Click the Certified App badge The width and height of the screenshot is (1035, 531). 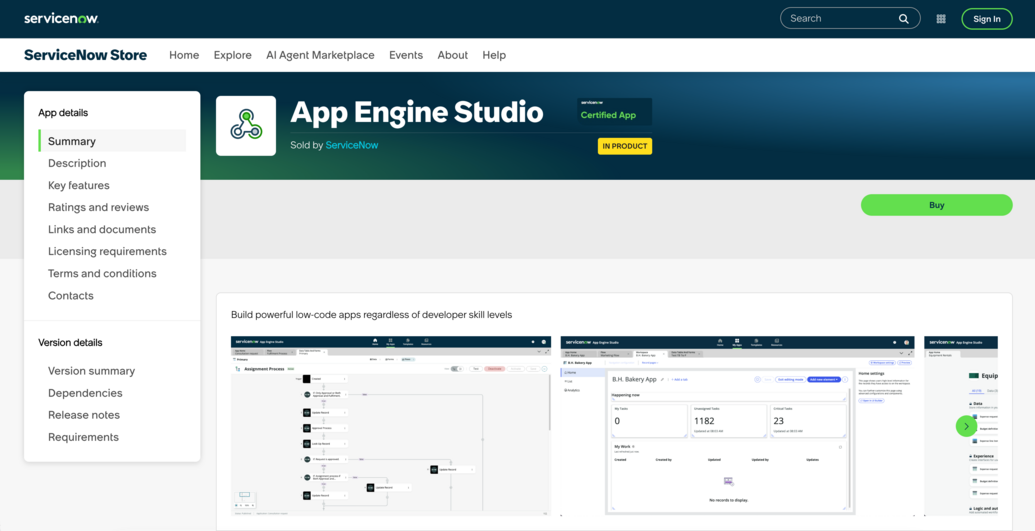tap(615, 112)
